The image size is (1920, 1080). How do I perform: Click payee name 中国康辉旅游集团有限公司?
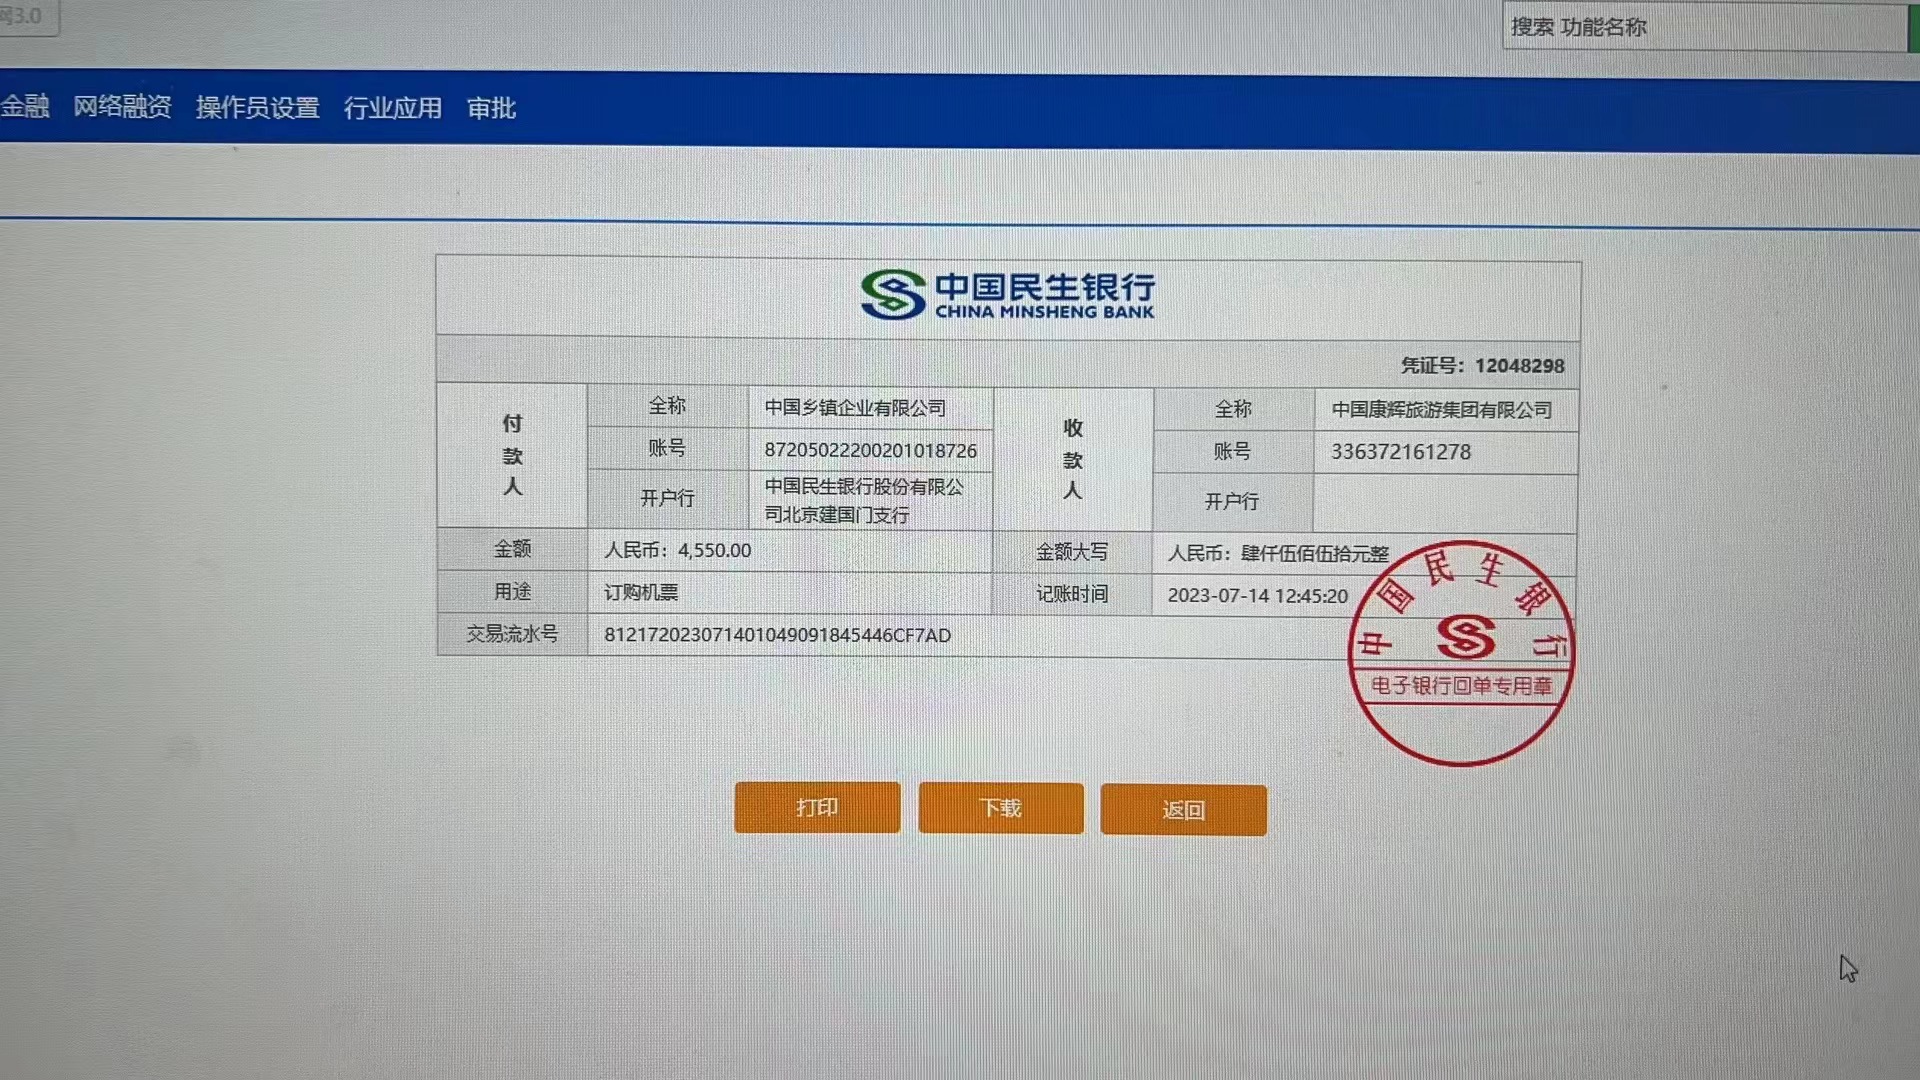coord(1441,410)
